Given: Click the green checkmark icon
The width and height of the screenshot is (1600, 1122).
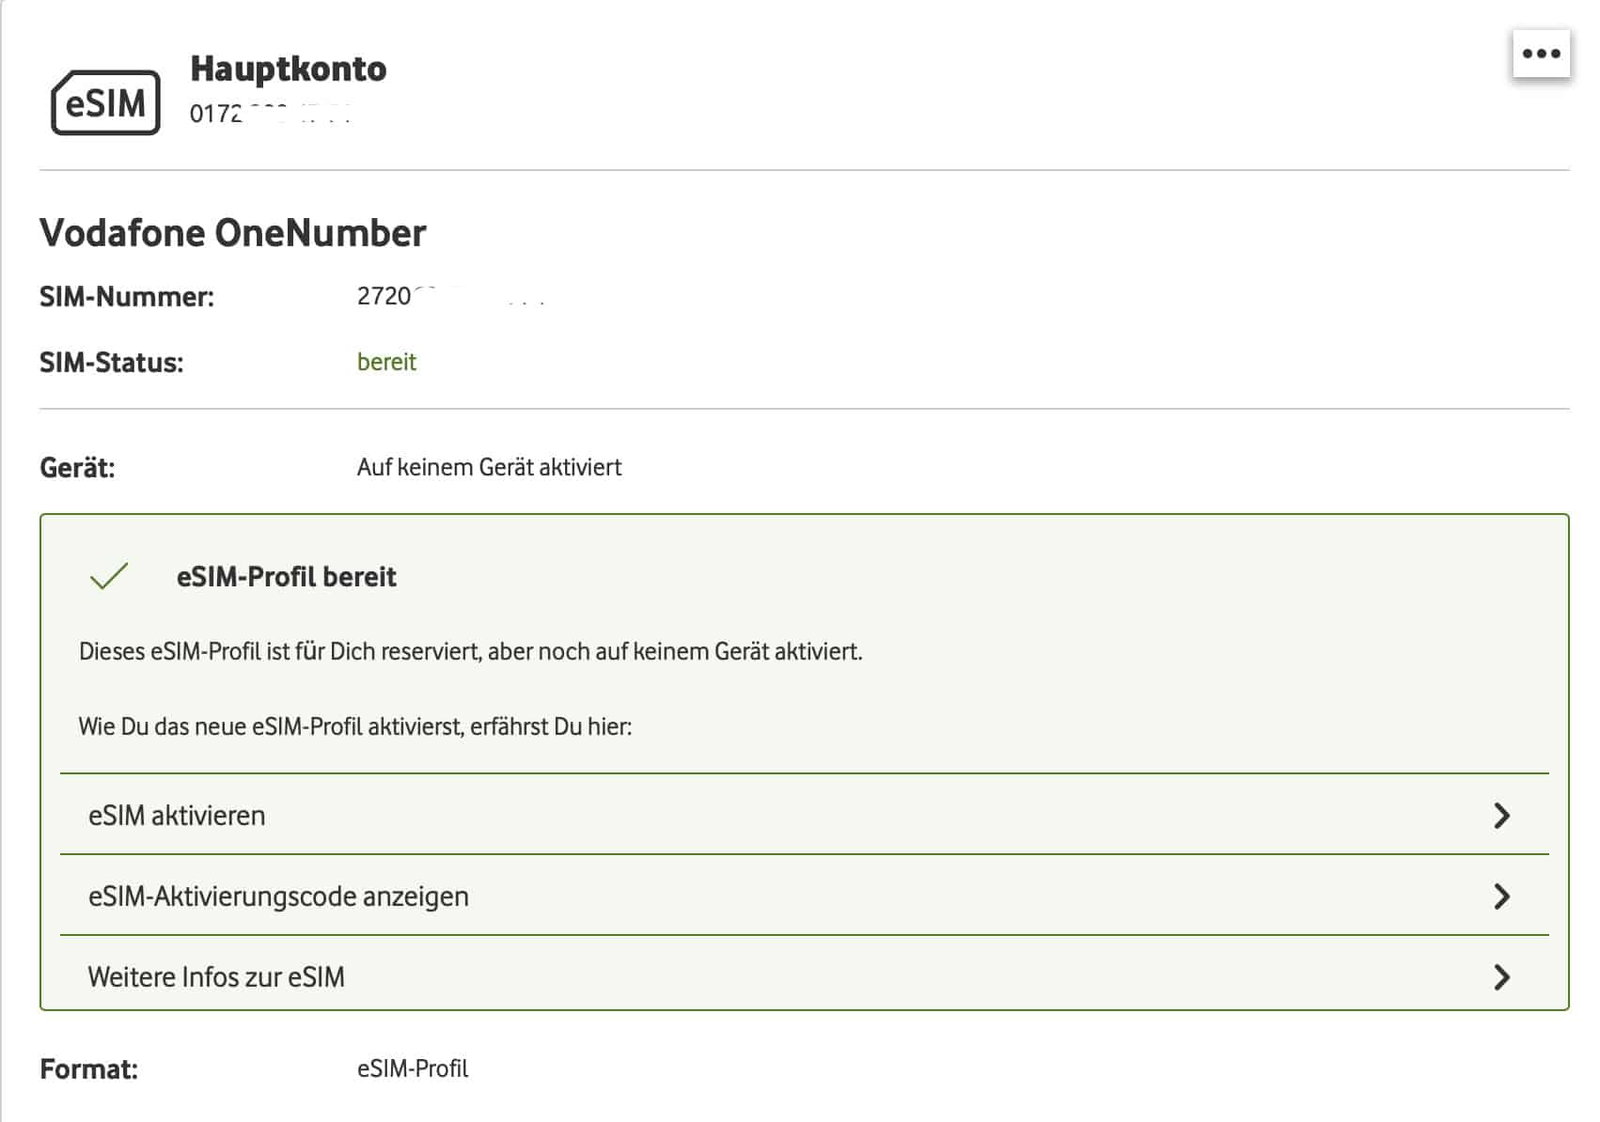Looking at the screenshot, I should (x=109, y=576).
